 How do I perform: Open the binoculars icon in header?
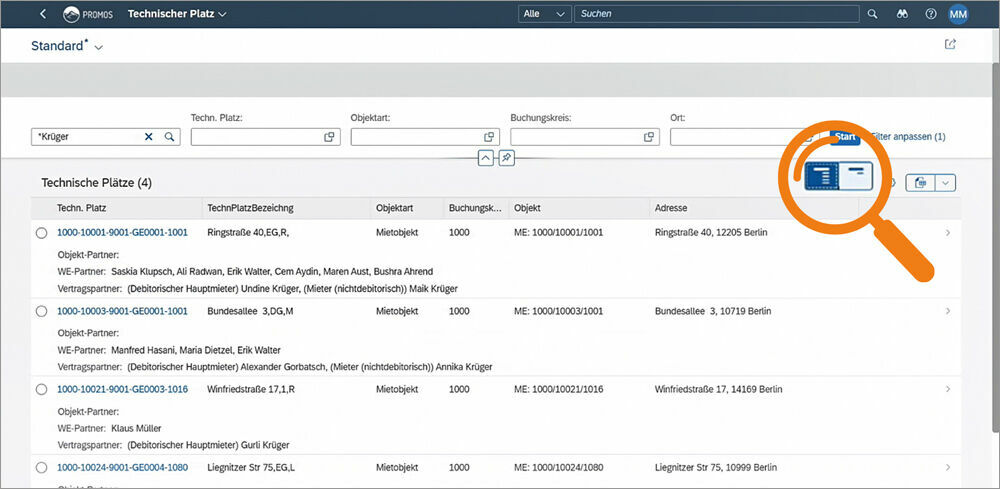pos(901,14)
